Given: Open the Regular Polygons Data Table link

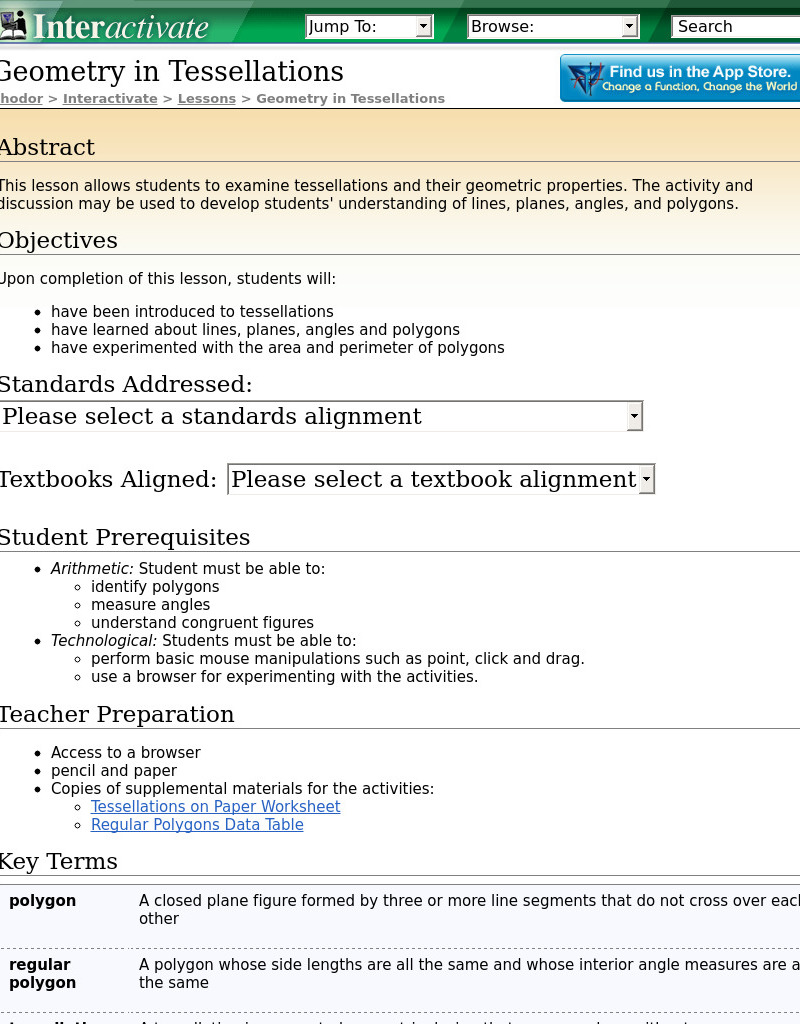Looking at the screenshot, I should pos(197,825).
